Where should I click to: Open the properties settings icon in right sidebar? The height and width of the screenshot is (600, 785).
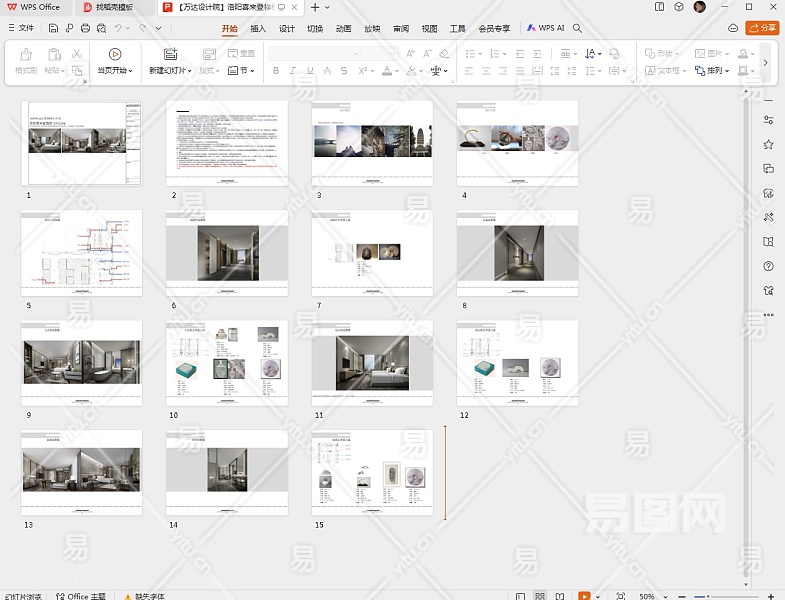768,120
